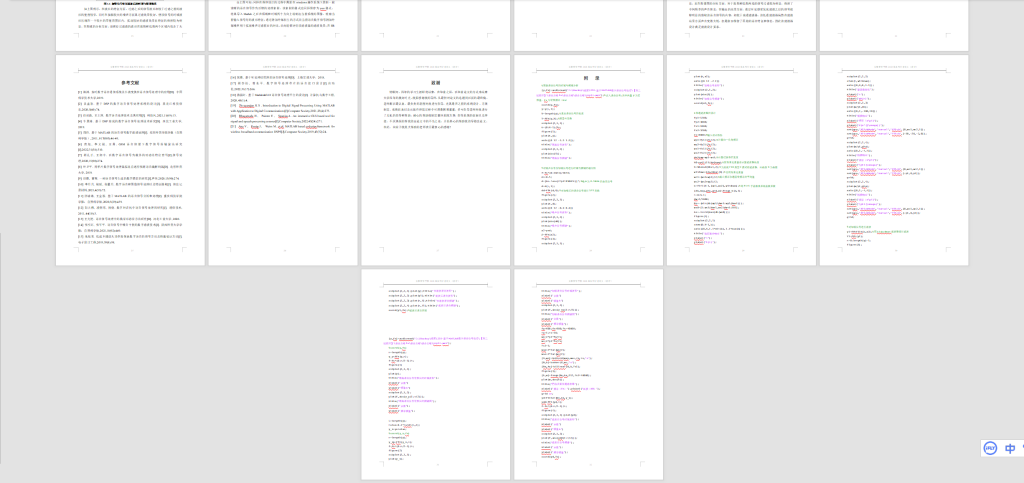This screenshot has width=1024, height=483.
Task: Click the 致谢 heading text
Action: tap(436, 82)
